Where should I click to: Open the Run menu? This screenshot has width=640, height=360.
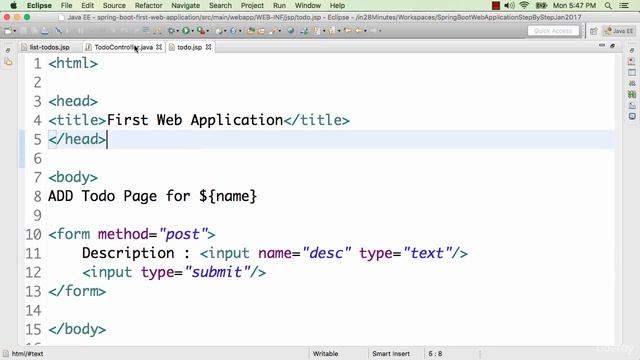click(x=279, y=6)
